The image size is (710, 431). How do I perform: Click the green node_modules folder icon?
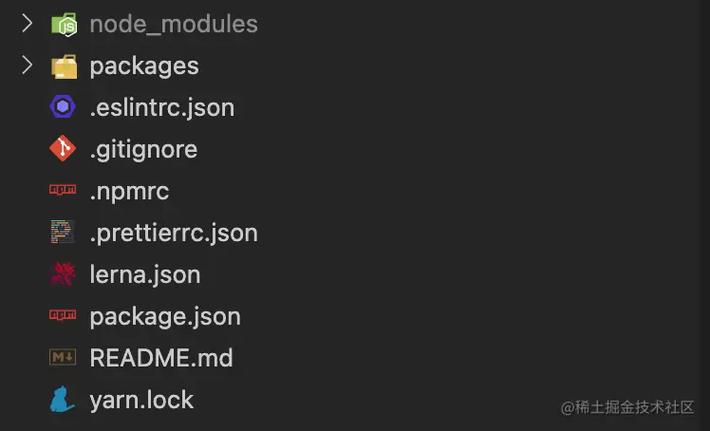[x=64, y=24]
